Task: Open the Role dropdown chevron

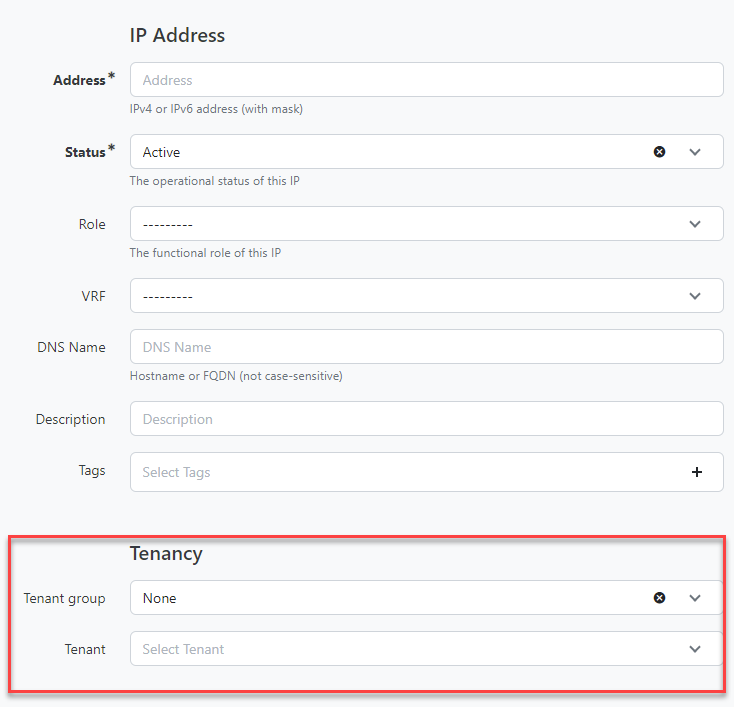Action: coord(695,224)
